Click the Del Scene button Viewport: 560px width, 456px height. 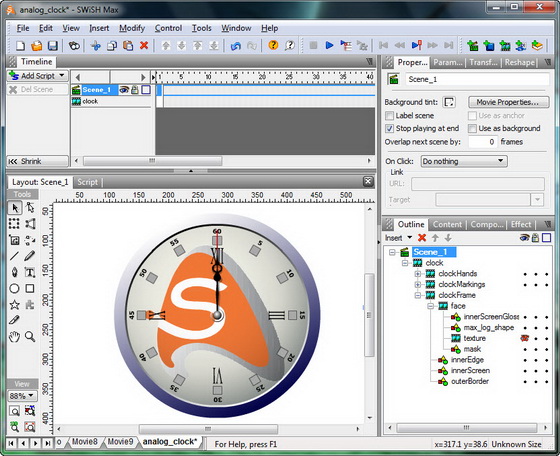(x=38, y=89)
